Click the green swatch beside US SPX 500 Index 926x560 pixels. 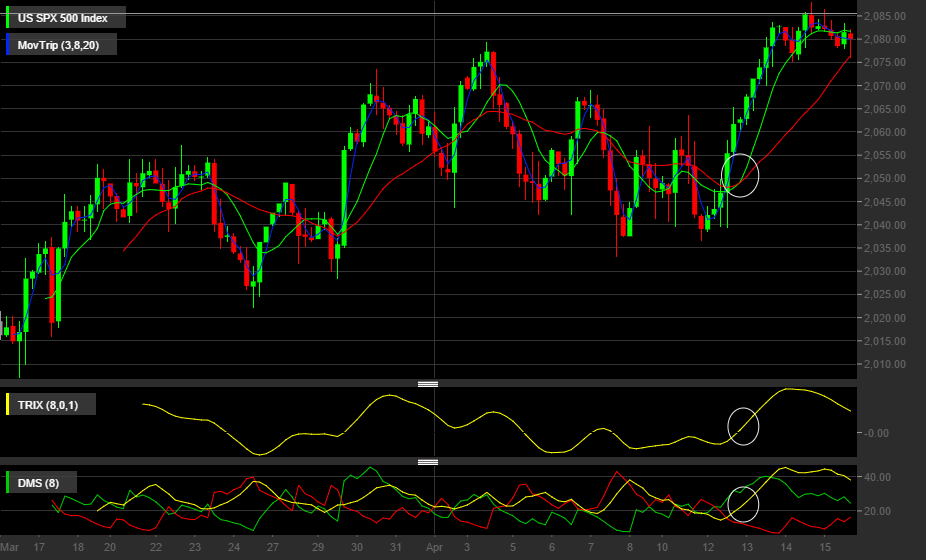click(x=7, y=18)
